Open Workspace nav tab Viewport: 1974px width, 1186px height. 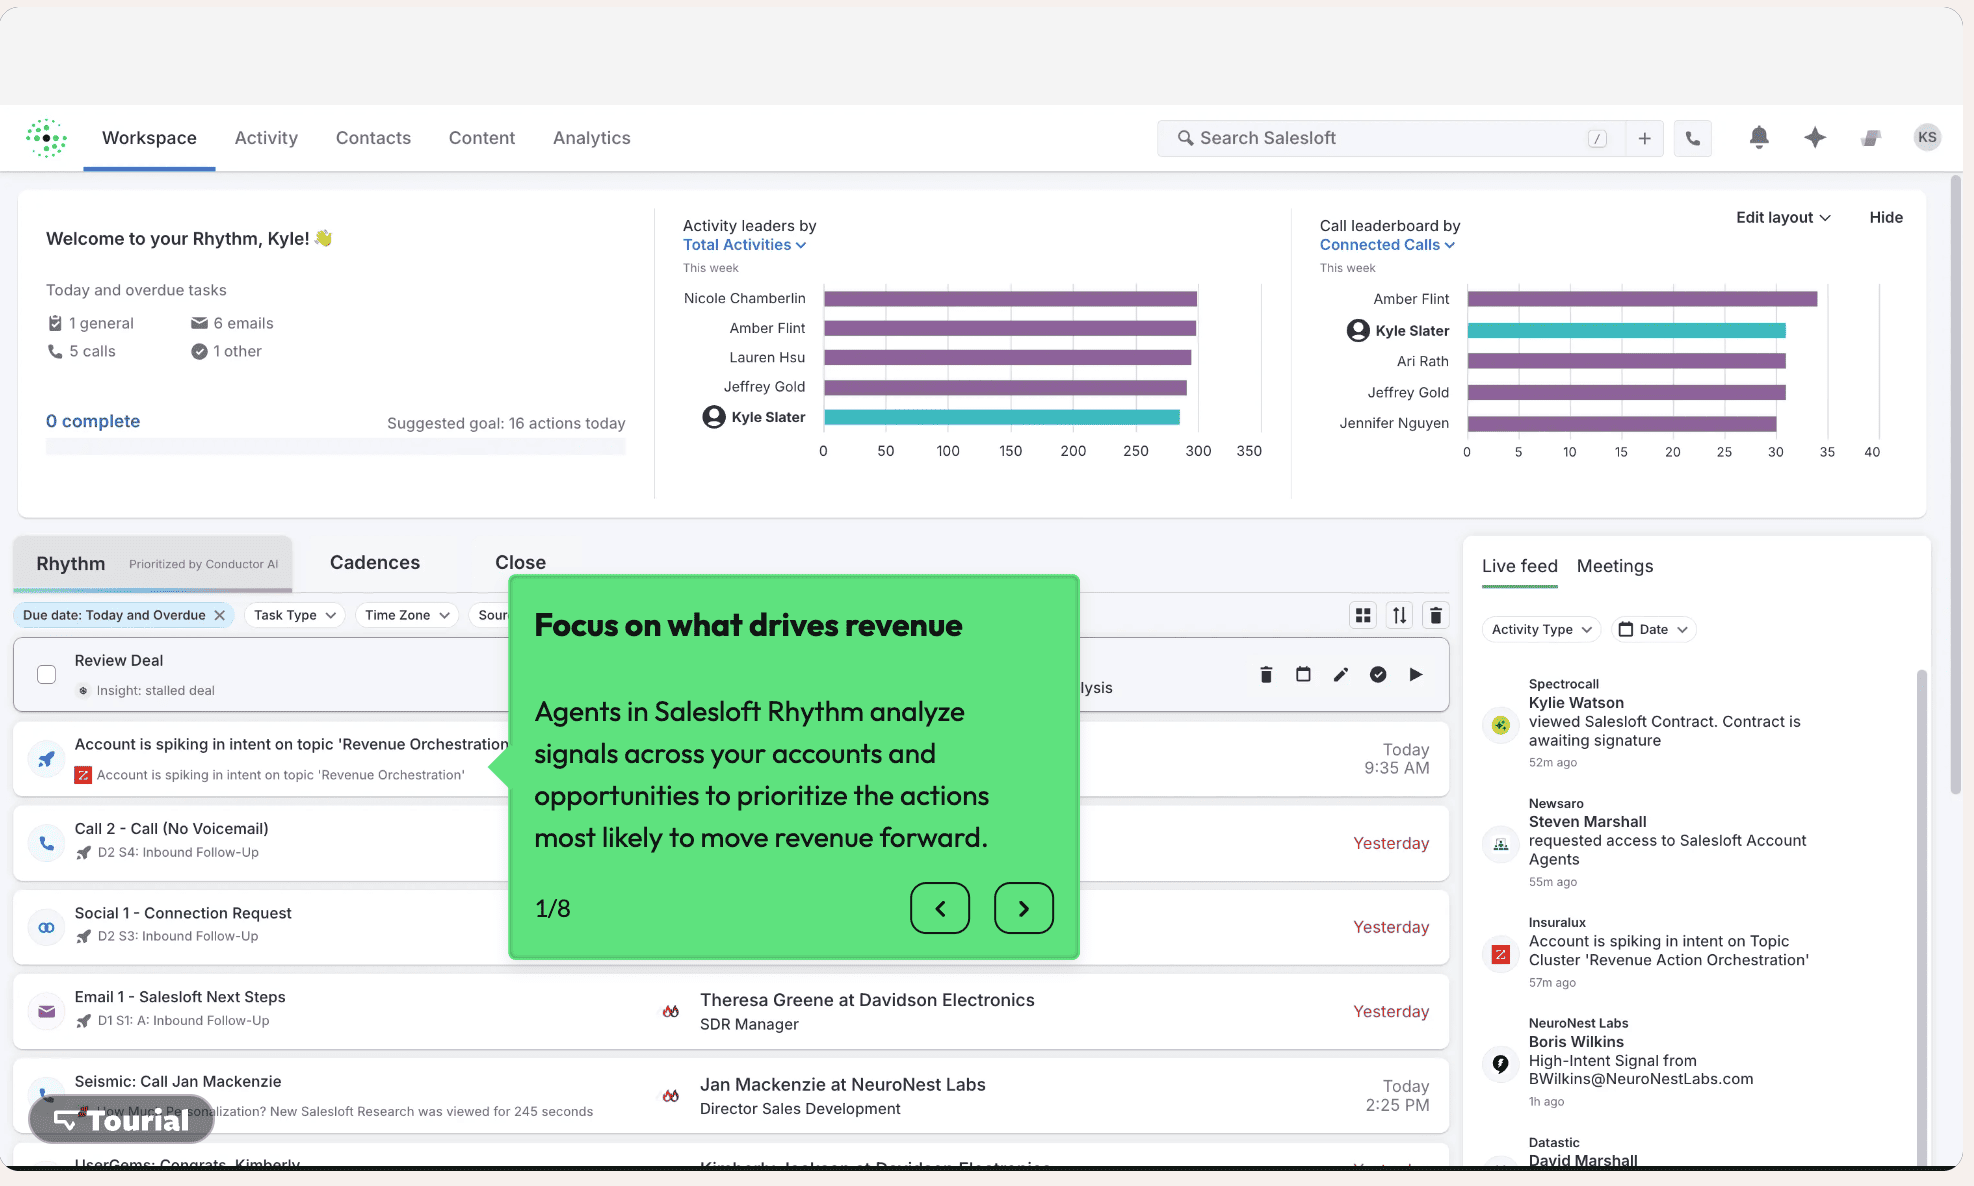(x=149, y=138)
